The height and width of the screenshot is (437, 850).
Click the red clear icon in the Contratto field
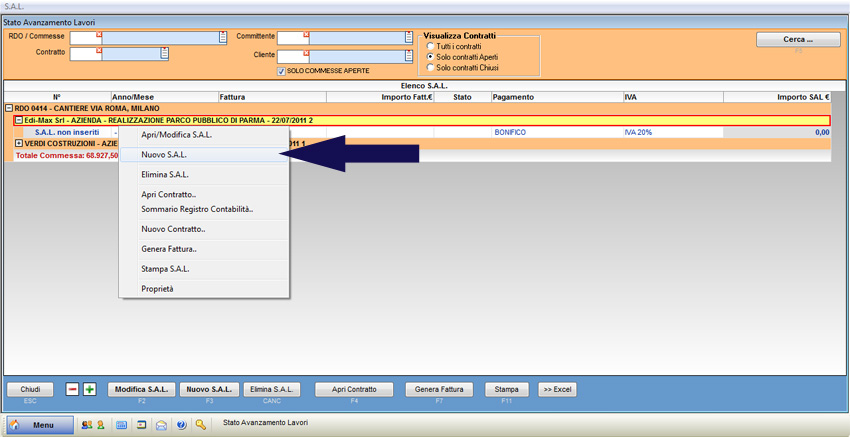point(99,50)
